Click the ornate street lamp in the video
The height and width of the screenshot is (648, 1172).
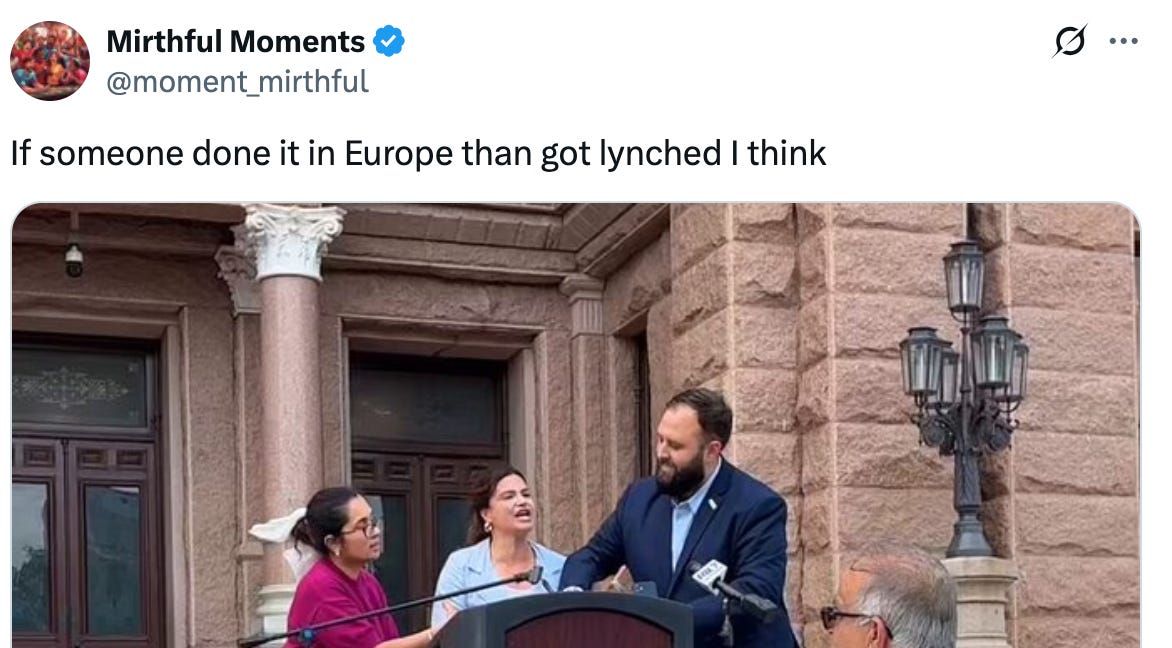[x=965, y=396]
